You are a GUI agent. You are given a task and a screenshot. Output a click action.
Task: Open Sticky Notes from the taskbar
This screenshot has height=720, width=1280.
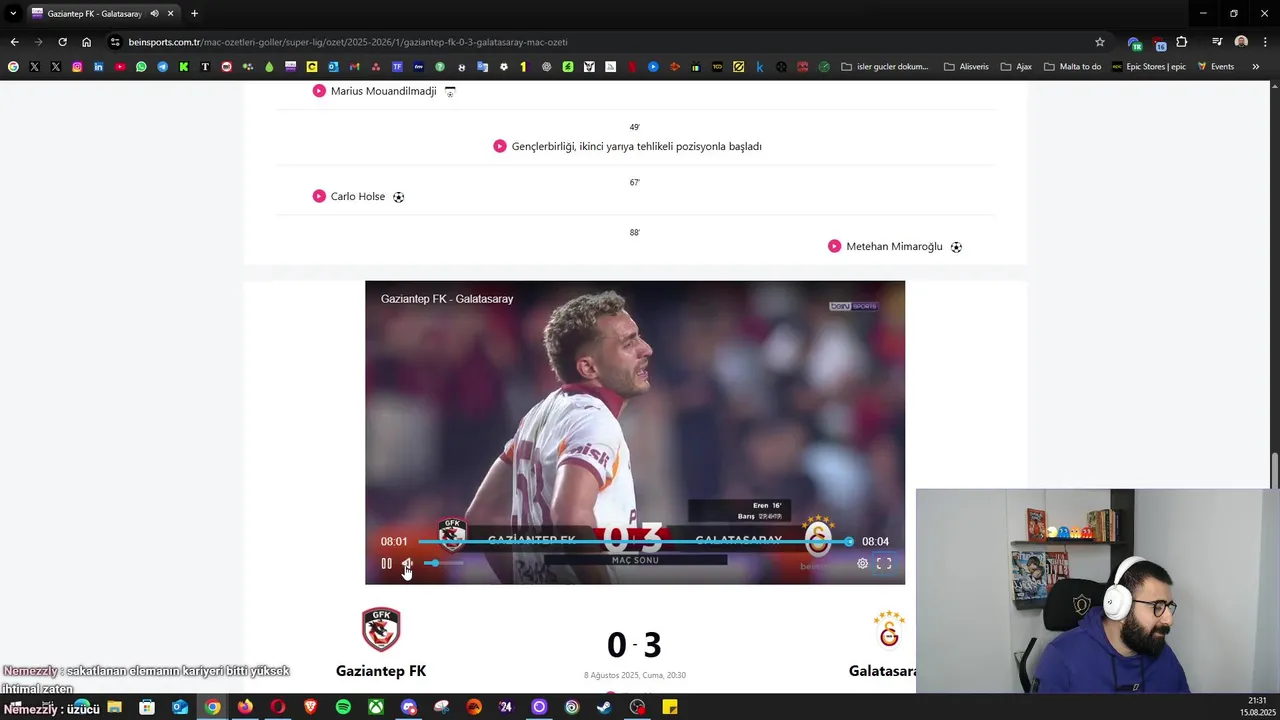(x=670, y=707)
